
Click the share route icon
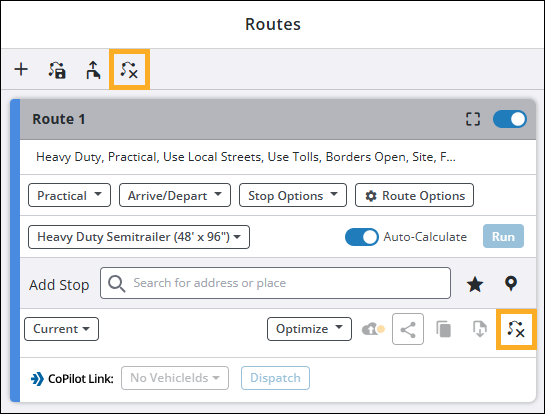[x=408, y=329]
